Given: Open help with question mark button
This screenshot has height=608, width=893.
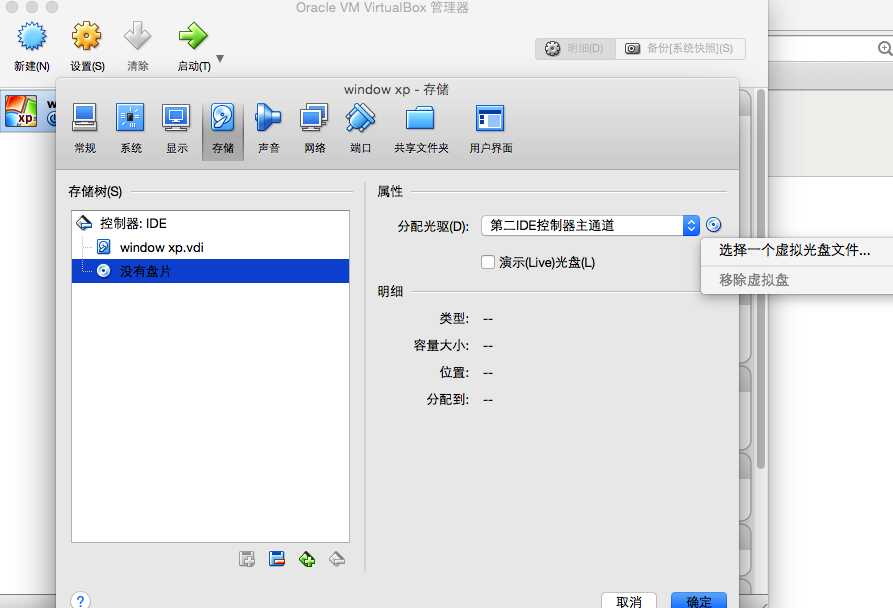Looking at the screenshot, I should coord(80,600).
